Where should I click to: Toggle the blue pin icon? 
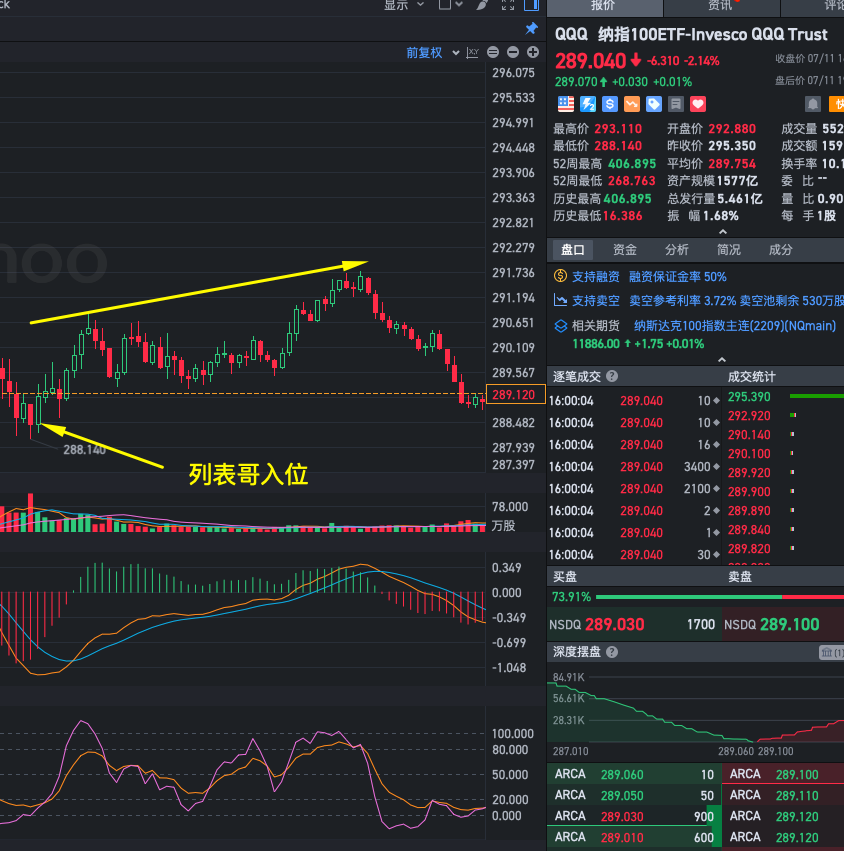(x=531, y=28)
